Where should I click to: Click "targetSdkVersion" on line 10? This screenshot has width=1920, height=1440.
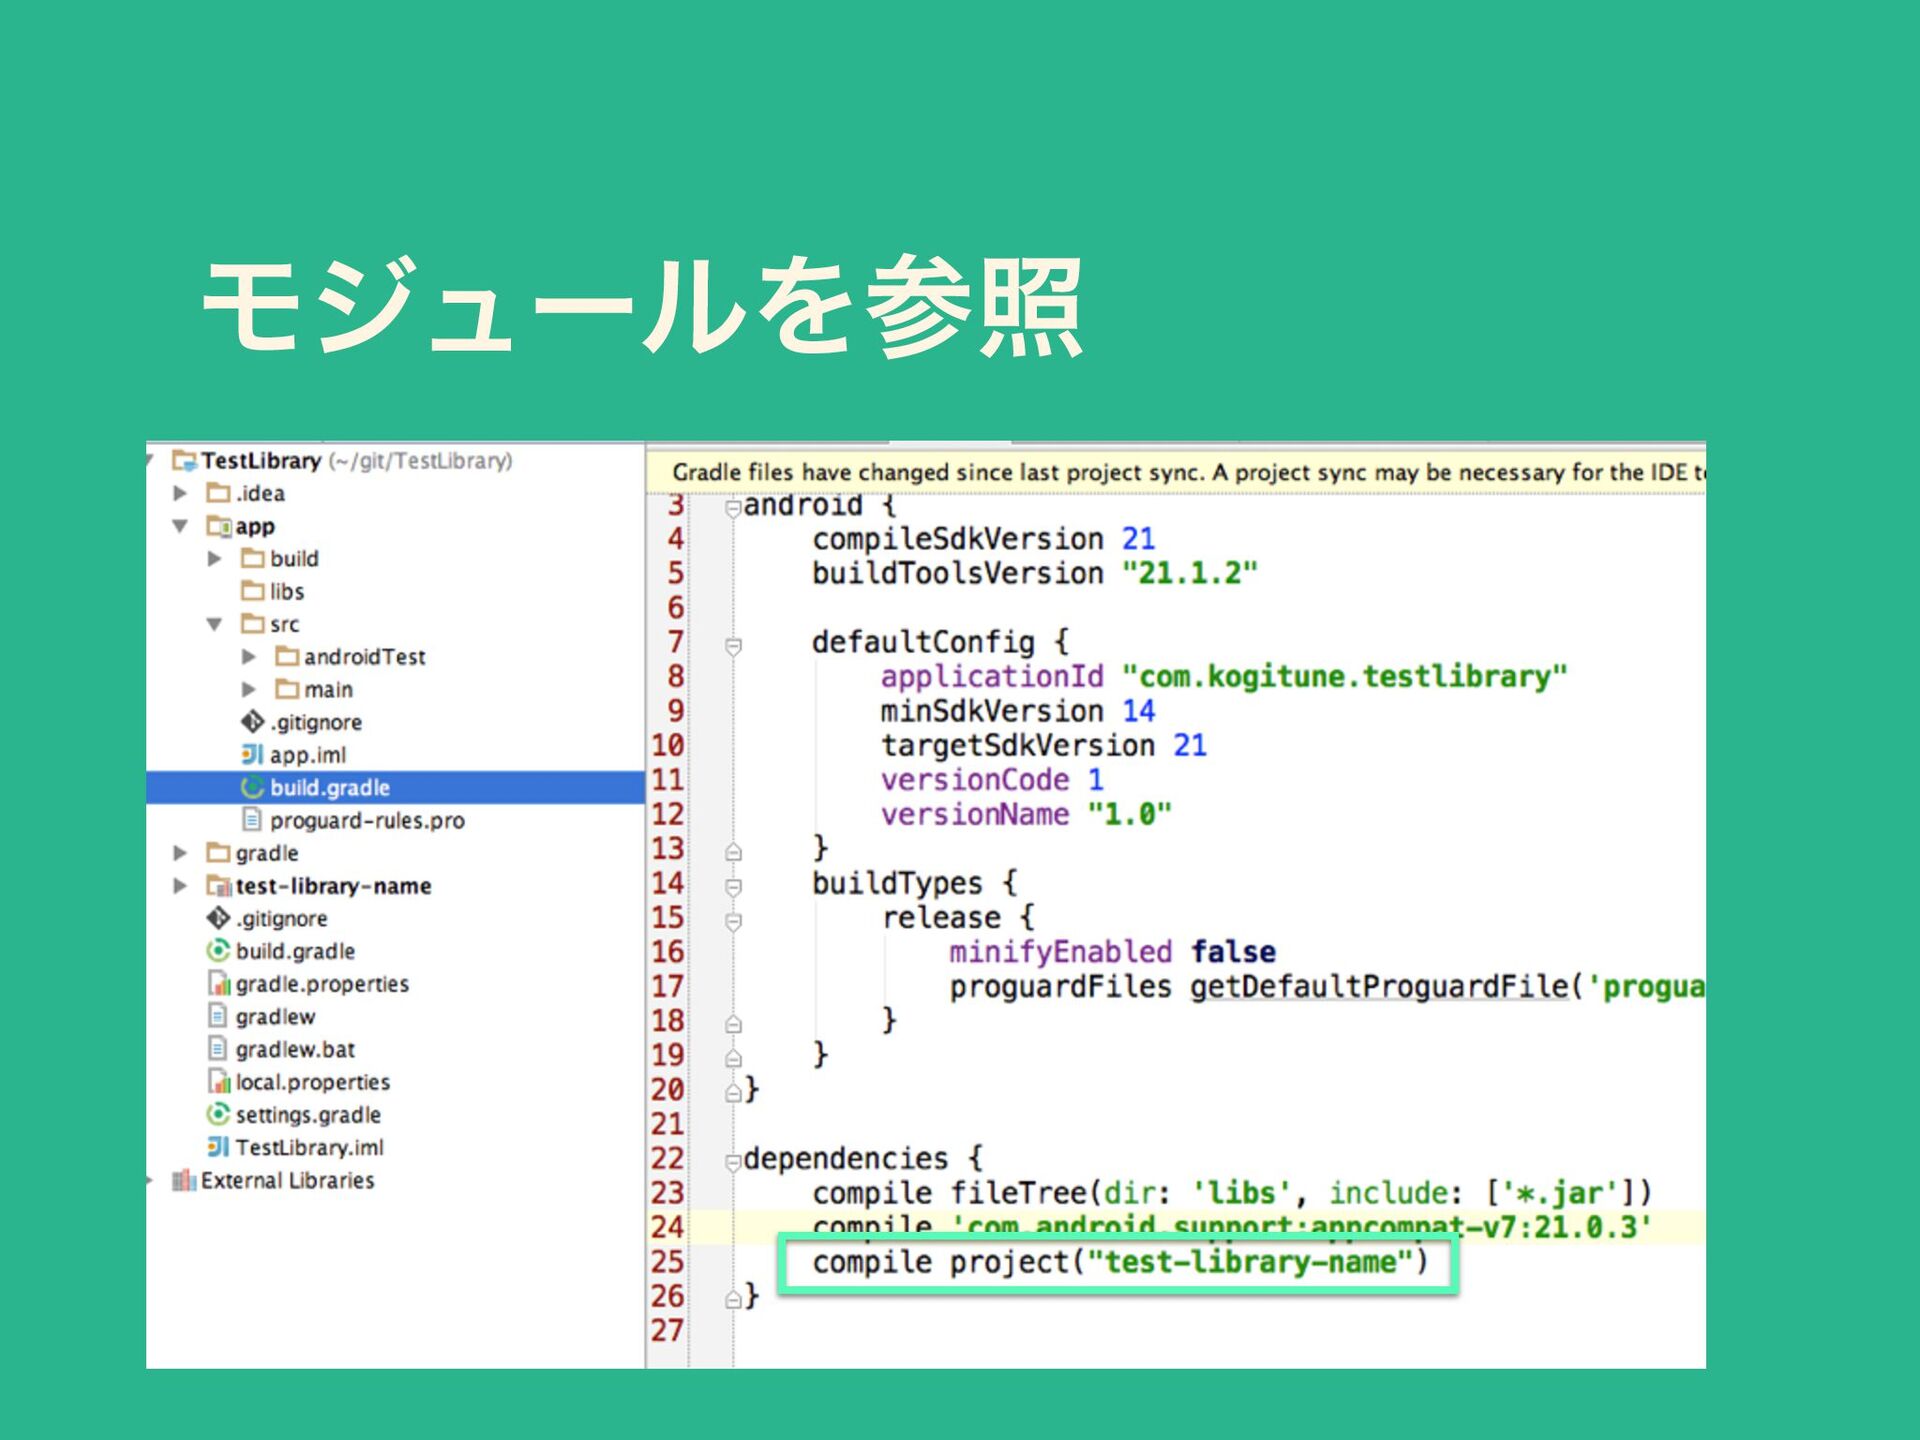tap(1018, 746)
